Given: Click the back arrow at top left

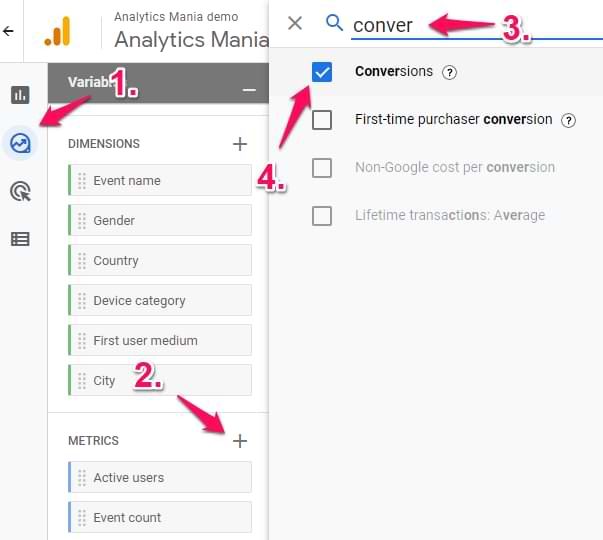Looking at the screenshot, I should tap(8, 31).
